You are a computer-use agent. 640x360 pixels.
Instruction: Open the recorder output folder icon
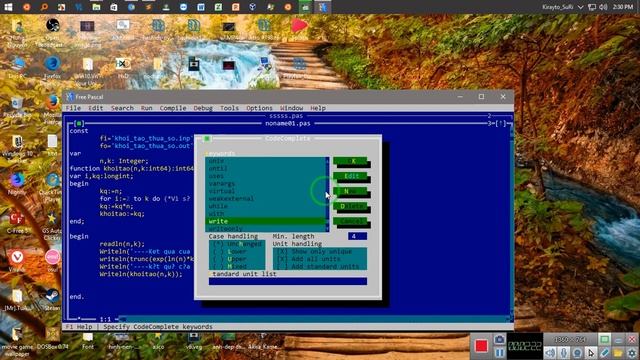click(x=618, y=353)
